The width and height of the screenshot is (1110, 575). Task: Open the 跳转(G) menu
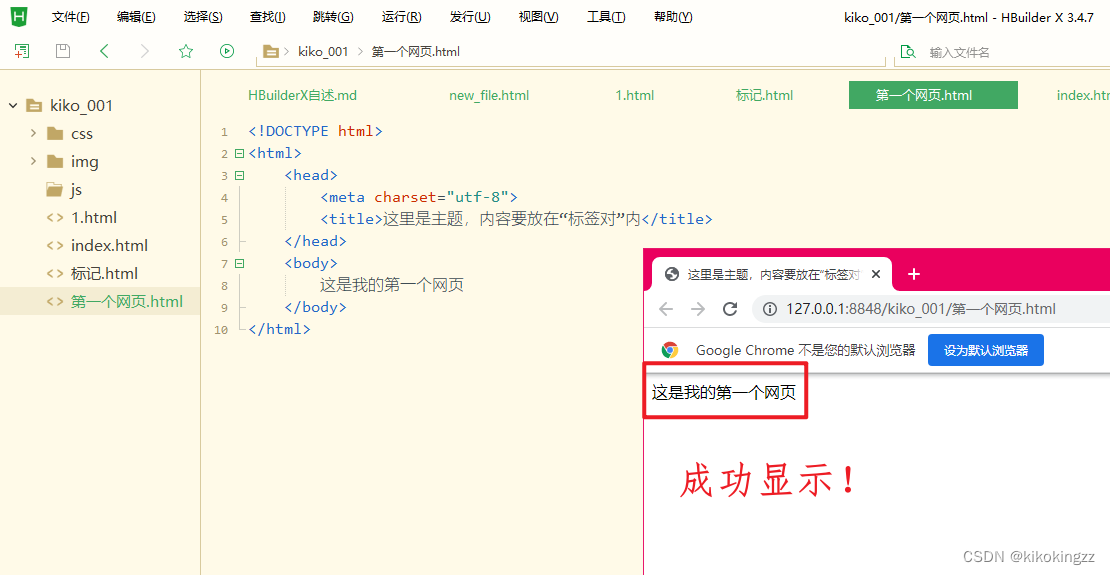(333, 17)
